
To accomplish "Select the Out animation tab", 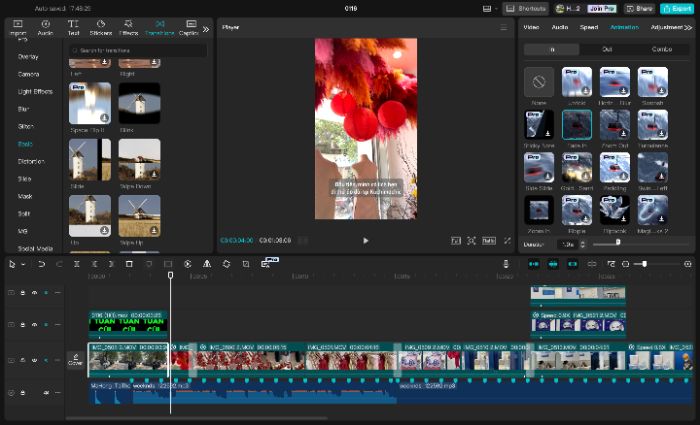I will 607,49.
